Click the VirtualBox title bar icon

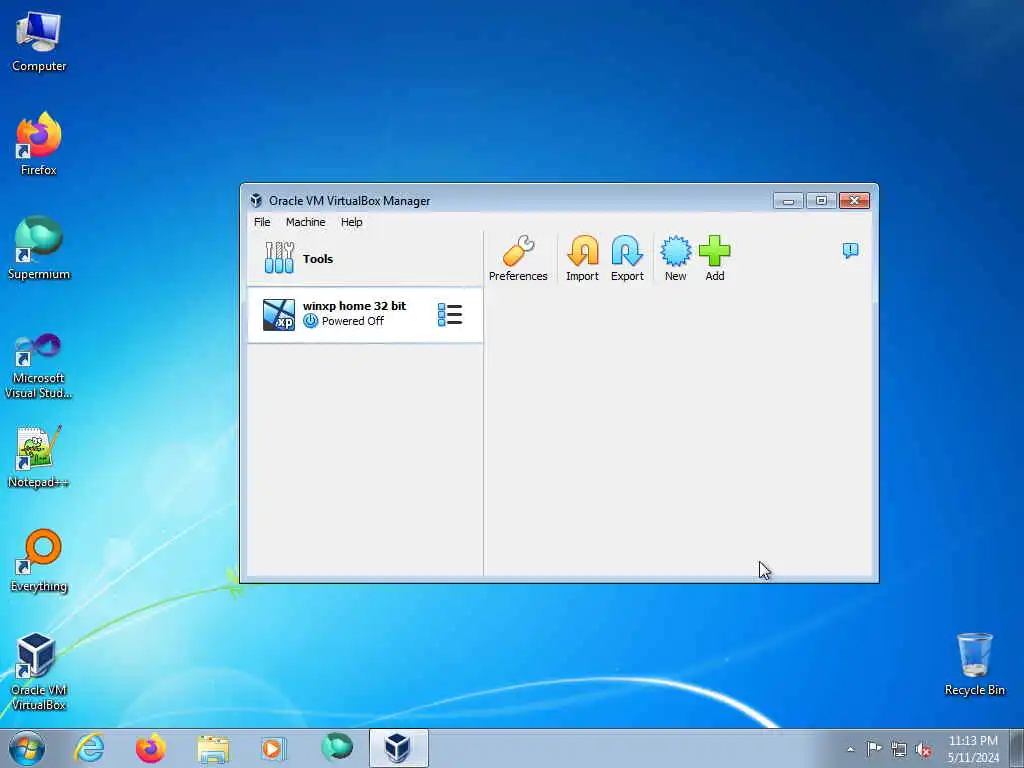256,200
